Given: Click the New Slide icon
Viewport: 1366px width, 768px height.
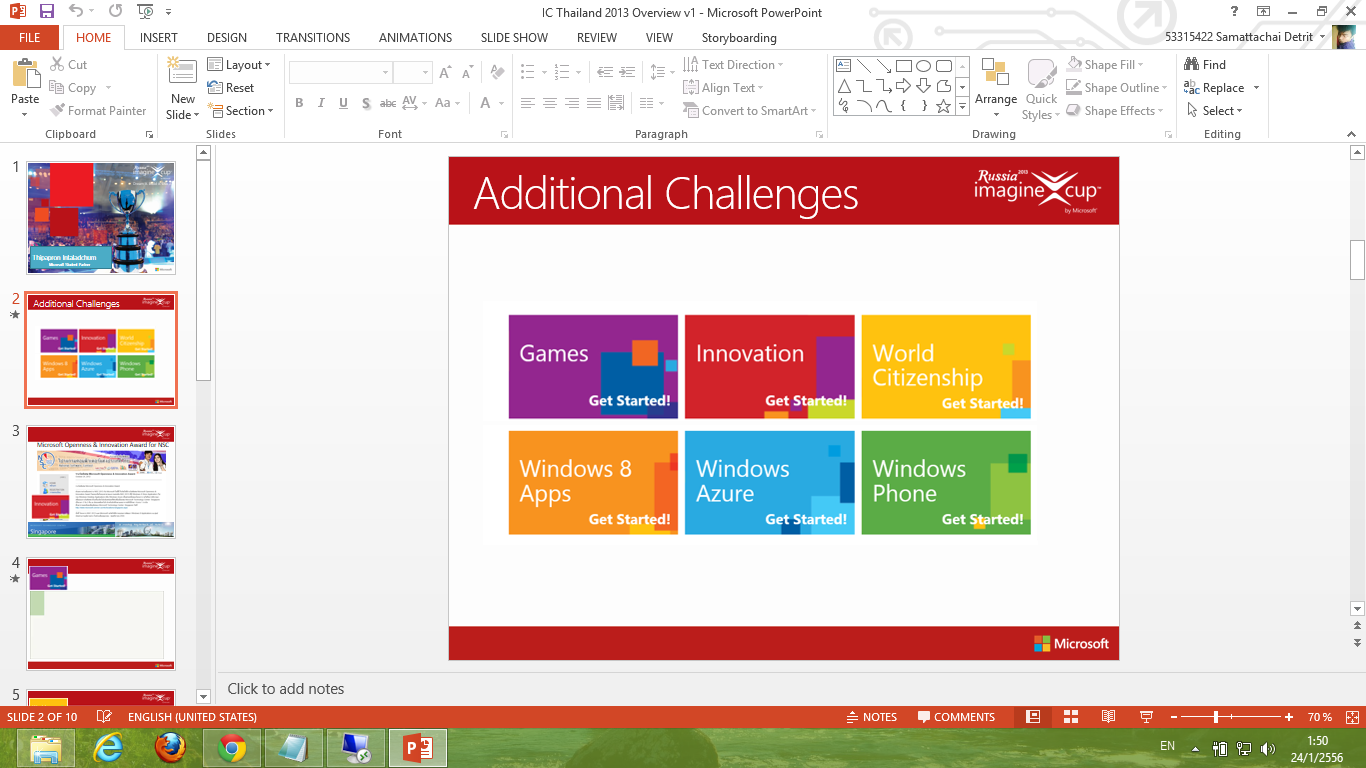Looking at the screenshot, I should click(182, 72).
